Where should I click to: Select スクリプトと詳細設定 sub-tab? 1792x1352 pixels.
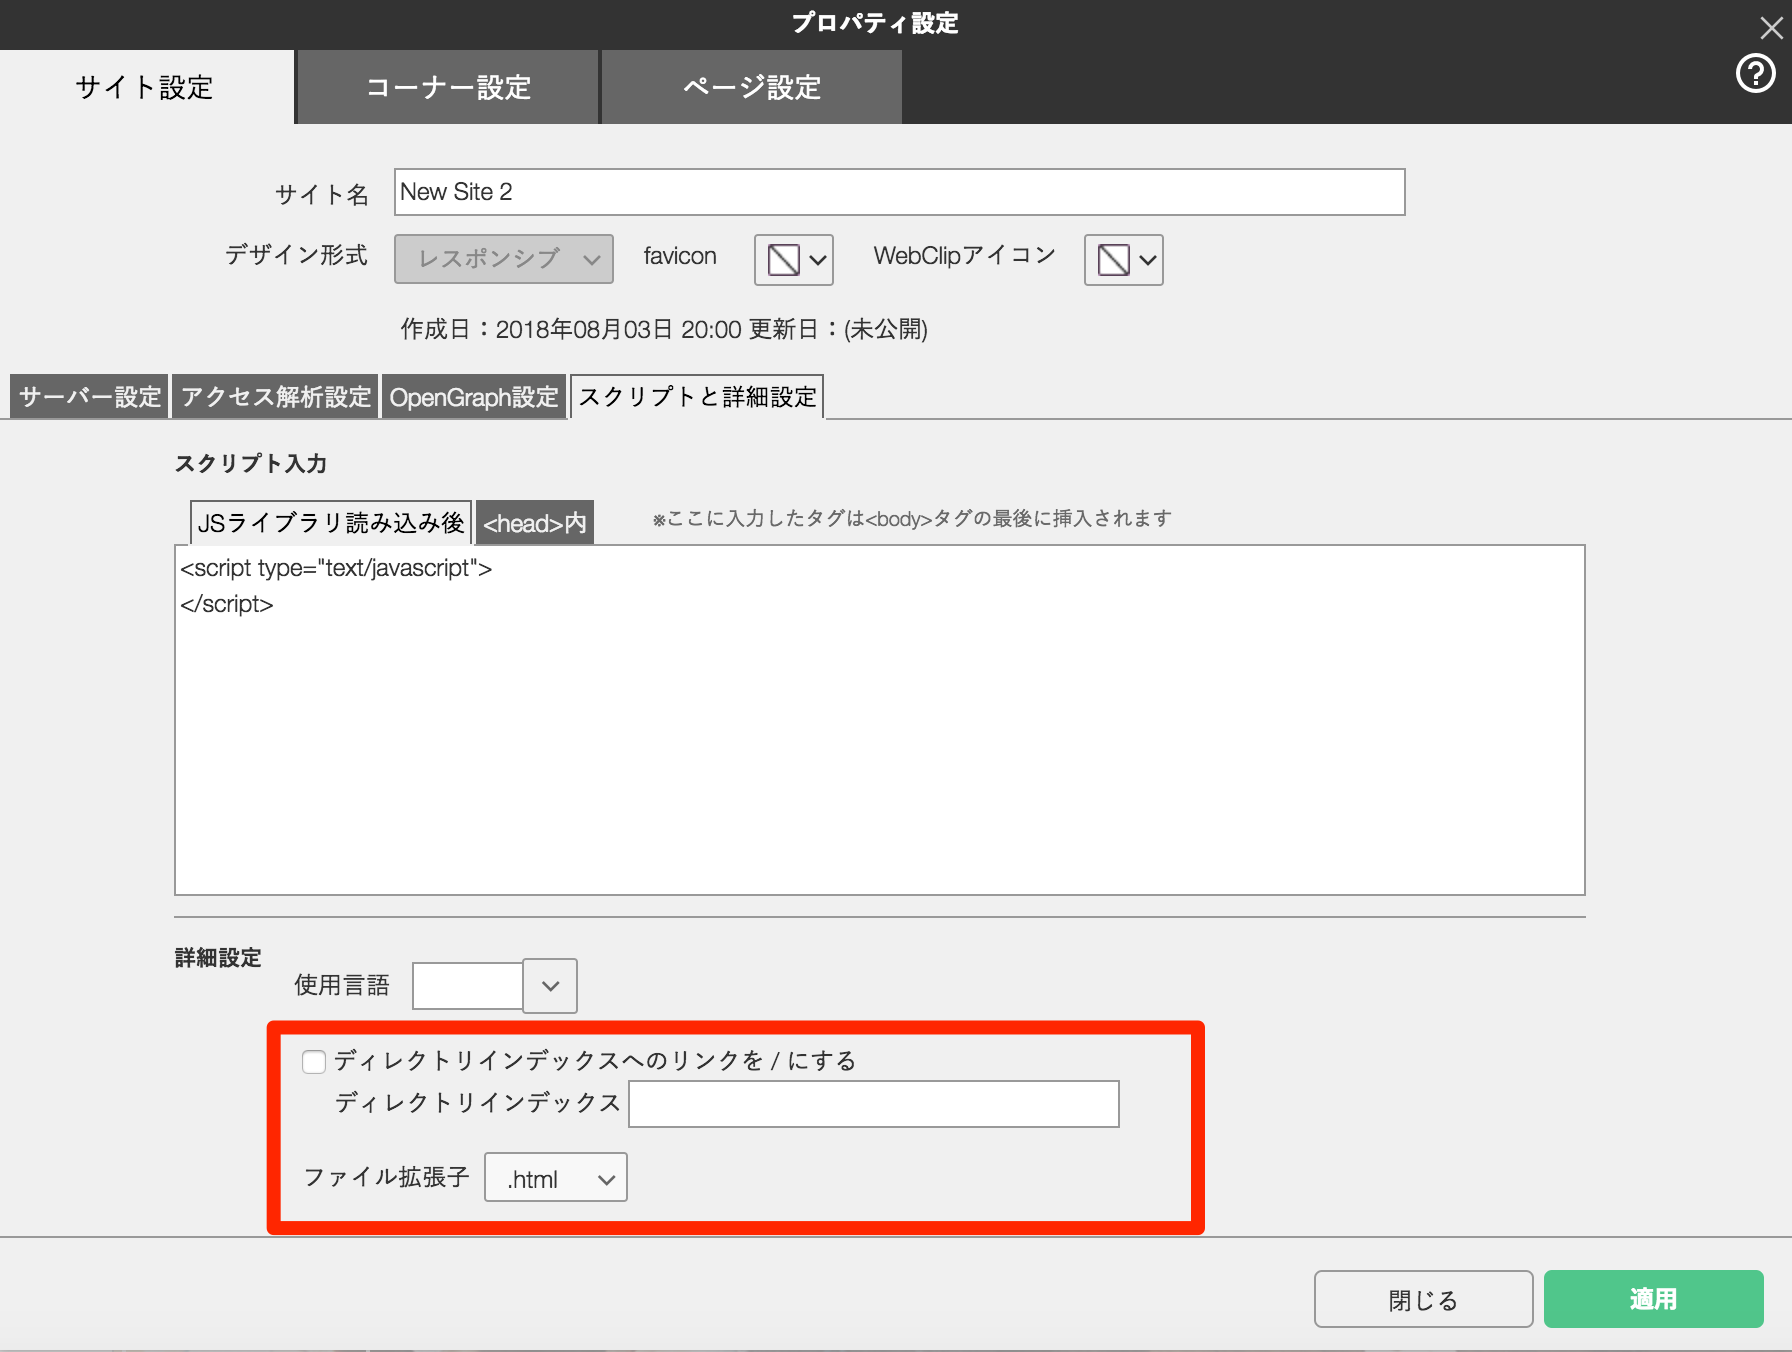[x=697, y=397]
